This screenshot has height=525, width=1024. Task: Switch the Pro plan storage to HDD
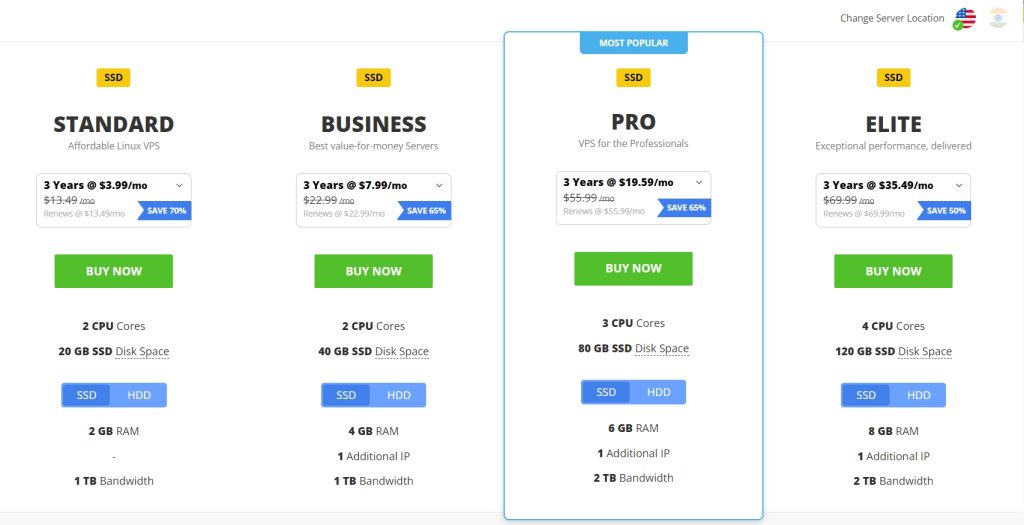coord(659,392)
